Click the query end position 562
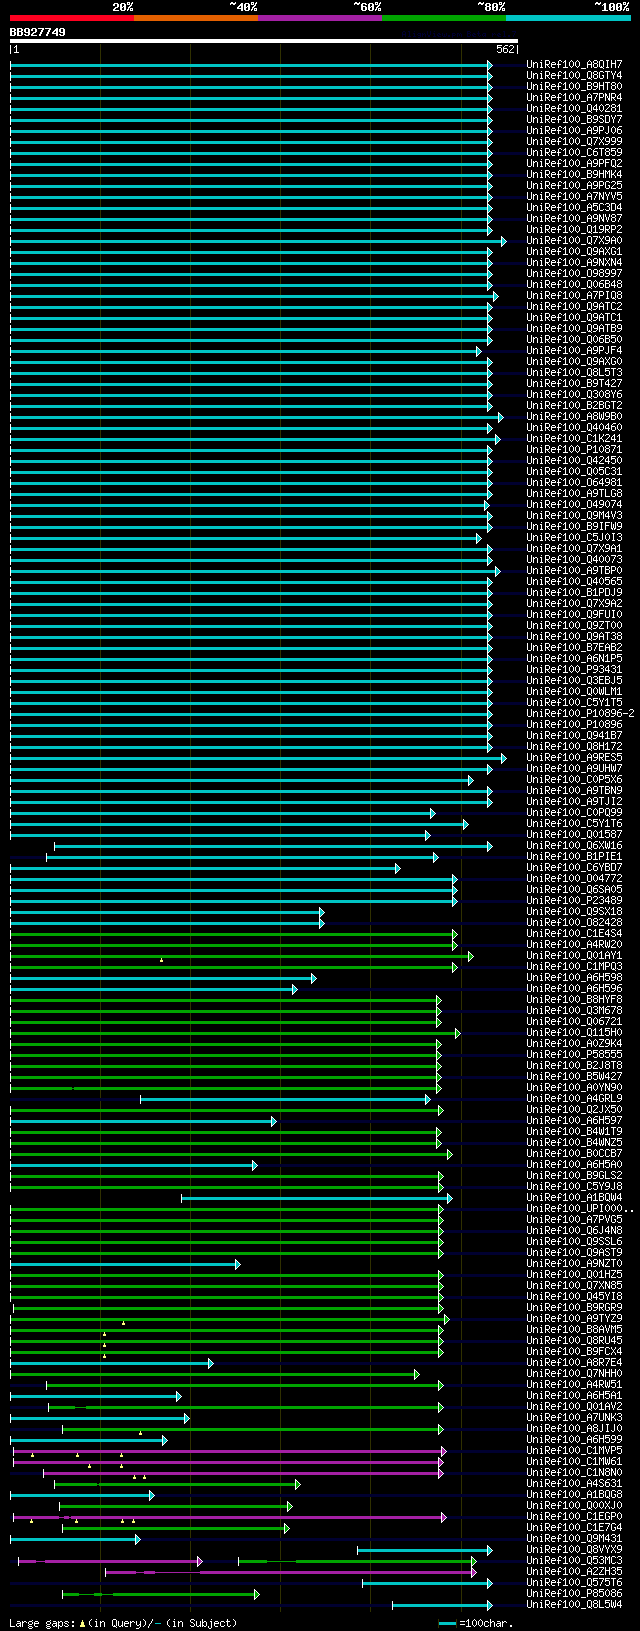The image size is (640, 1631). click(505, 49)
